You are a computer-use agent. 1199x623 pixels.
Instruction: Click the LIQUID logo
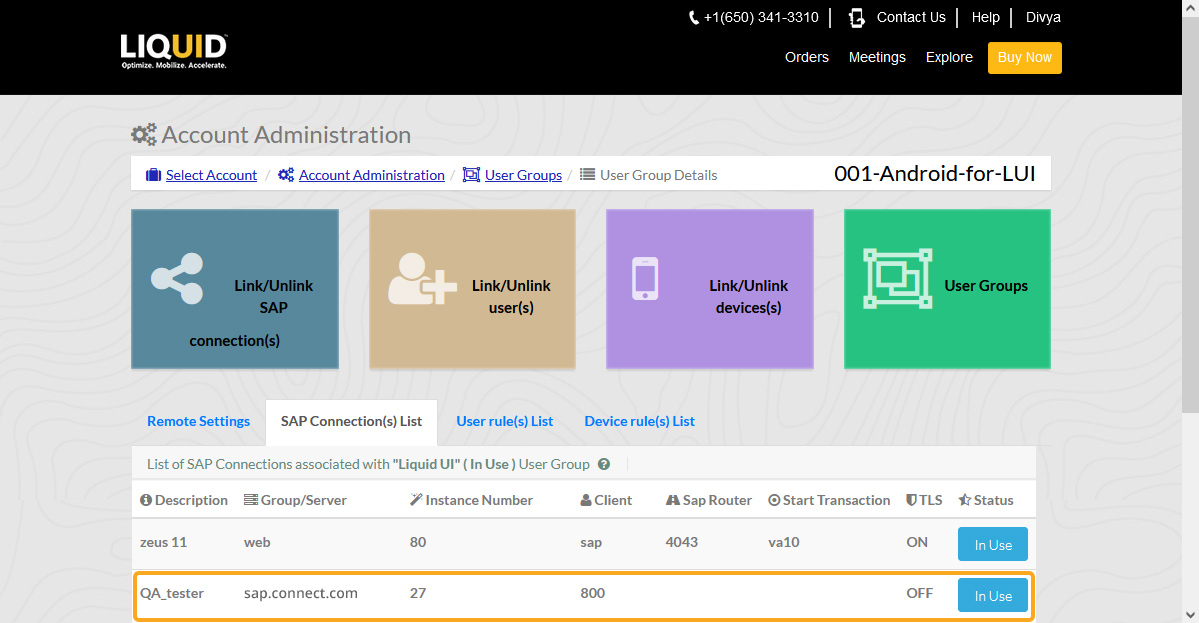click(x=174, y=51)
